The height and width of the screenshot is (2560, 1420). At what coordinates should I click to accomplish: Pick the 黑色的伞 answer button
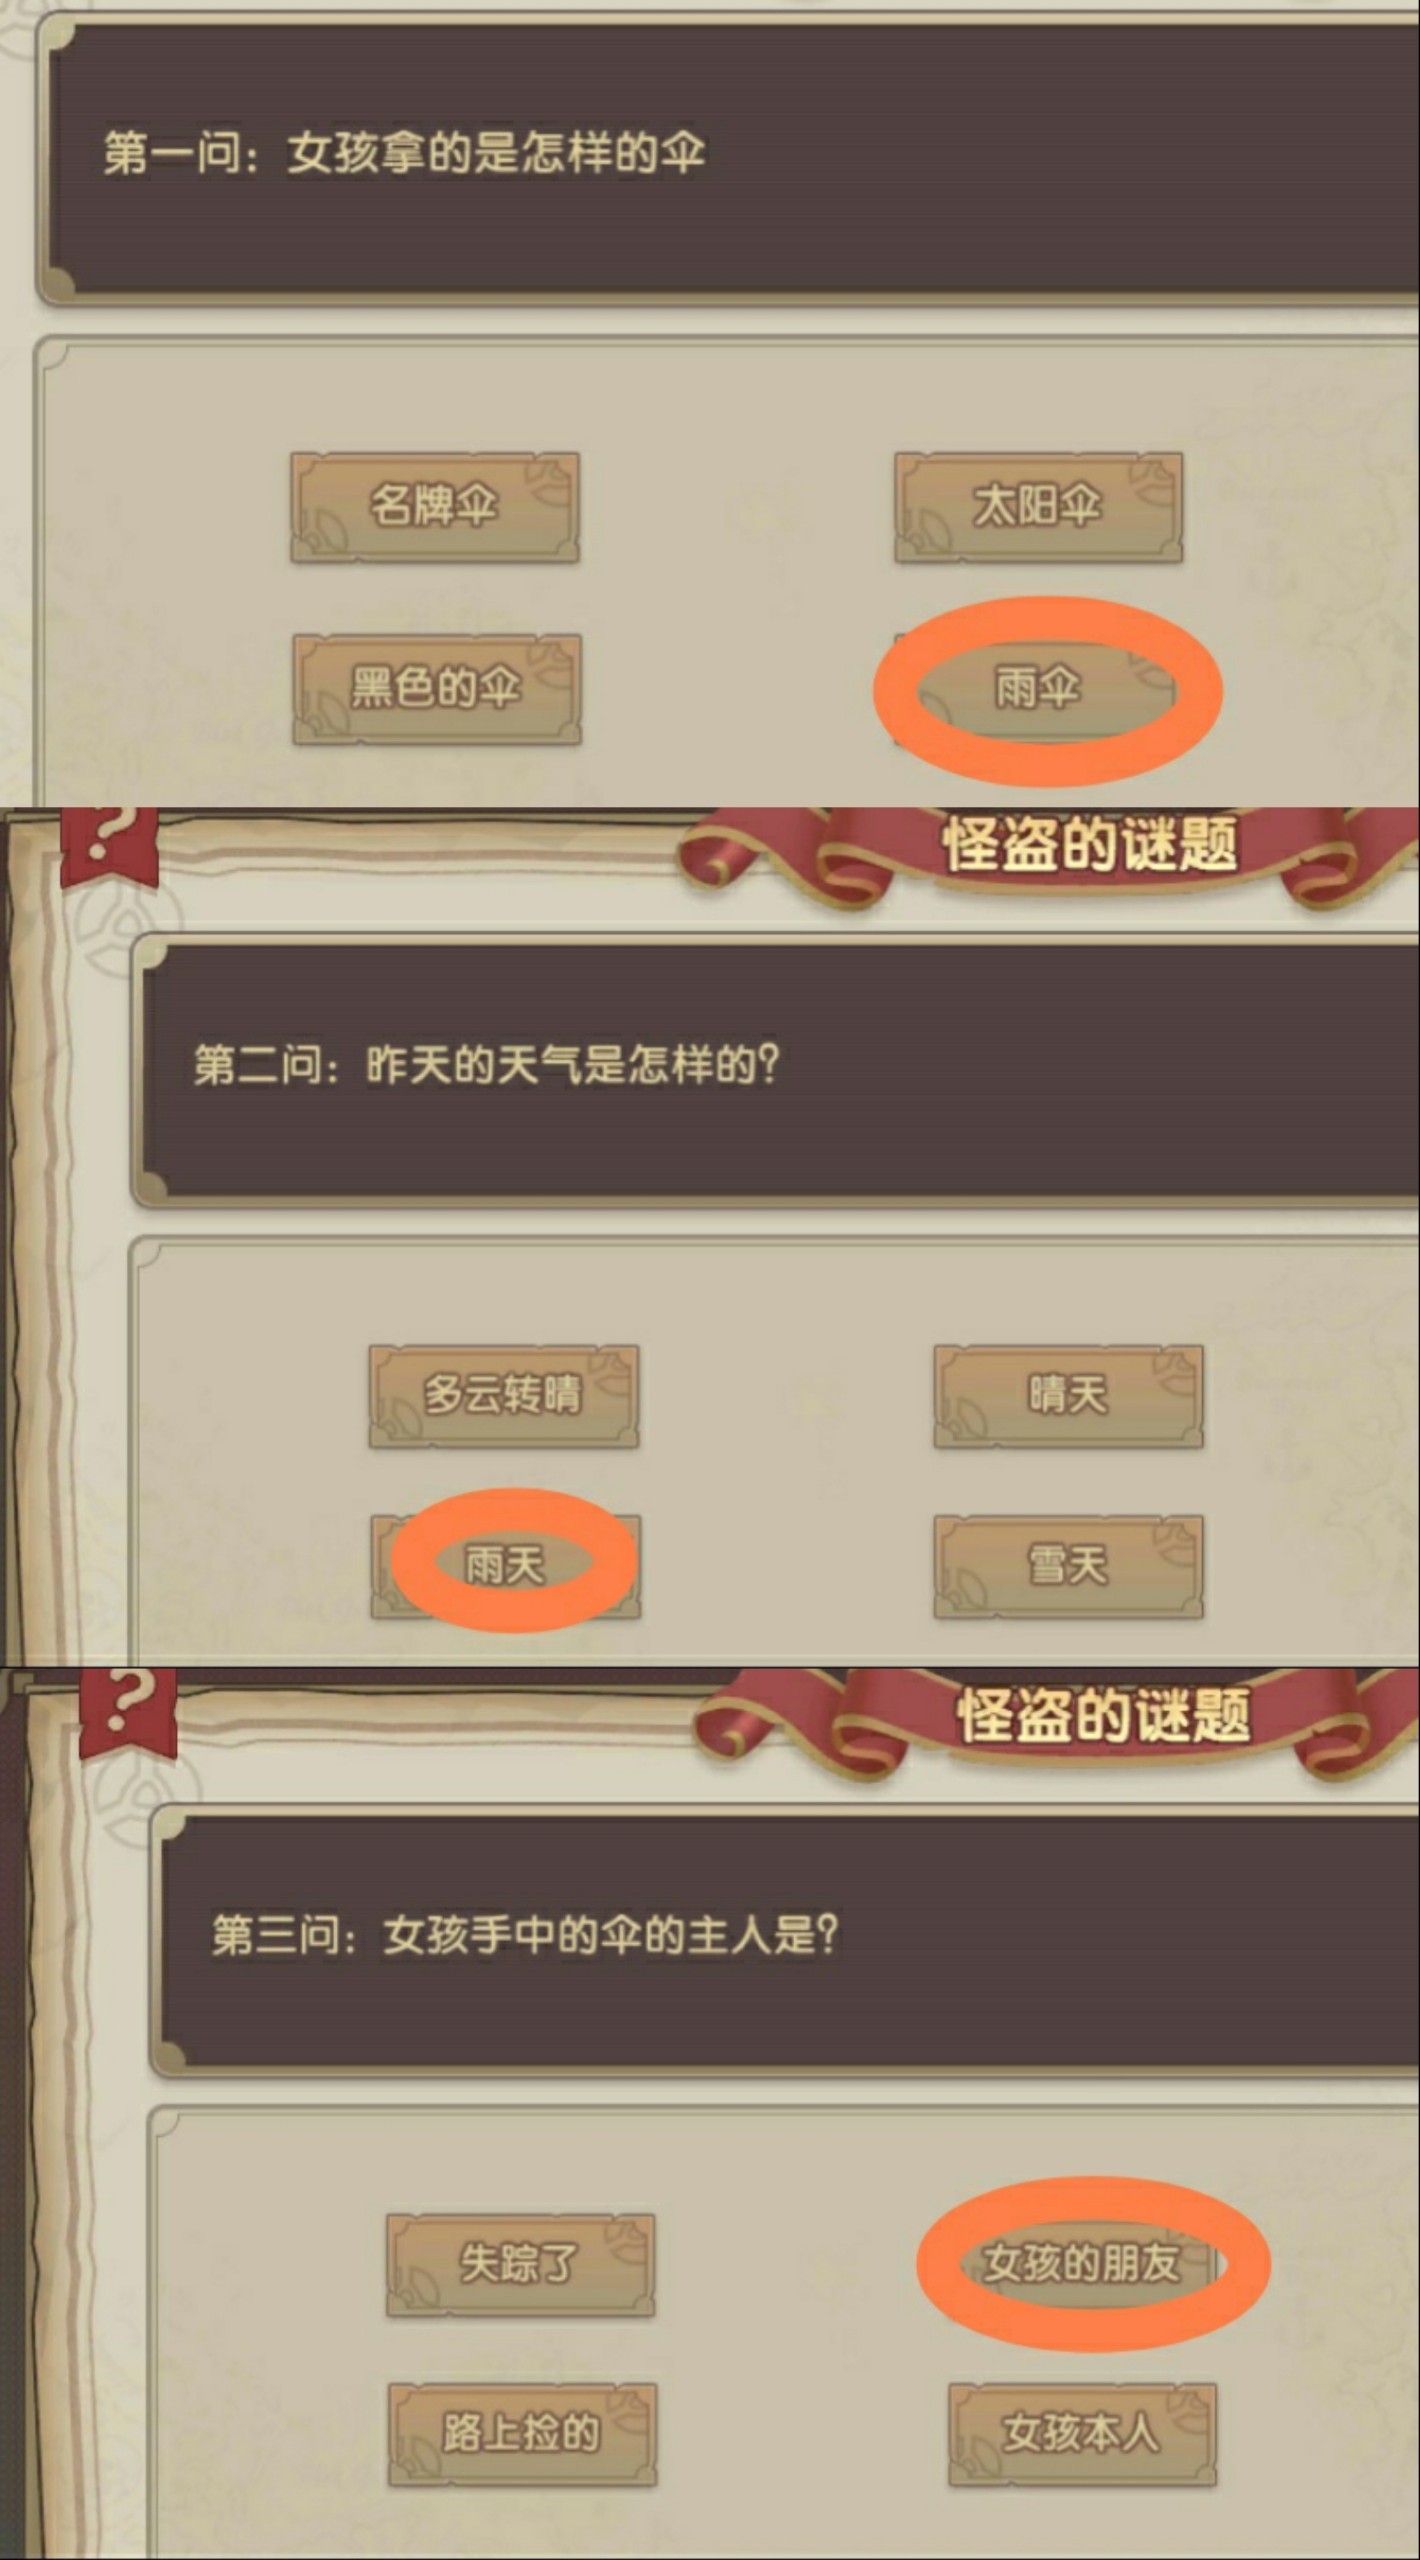437,689
